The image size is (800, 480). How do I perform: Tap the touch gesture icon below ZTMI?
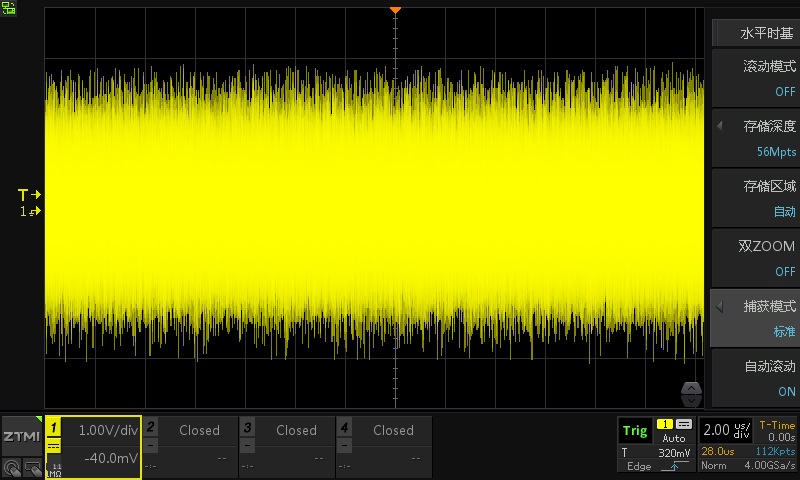(x=11, y=466)
